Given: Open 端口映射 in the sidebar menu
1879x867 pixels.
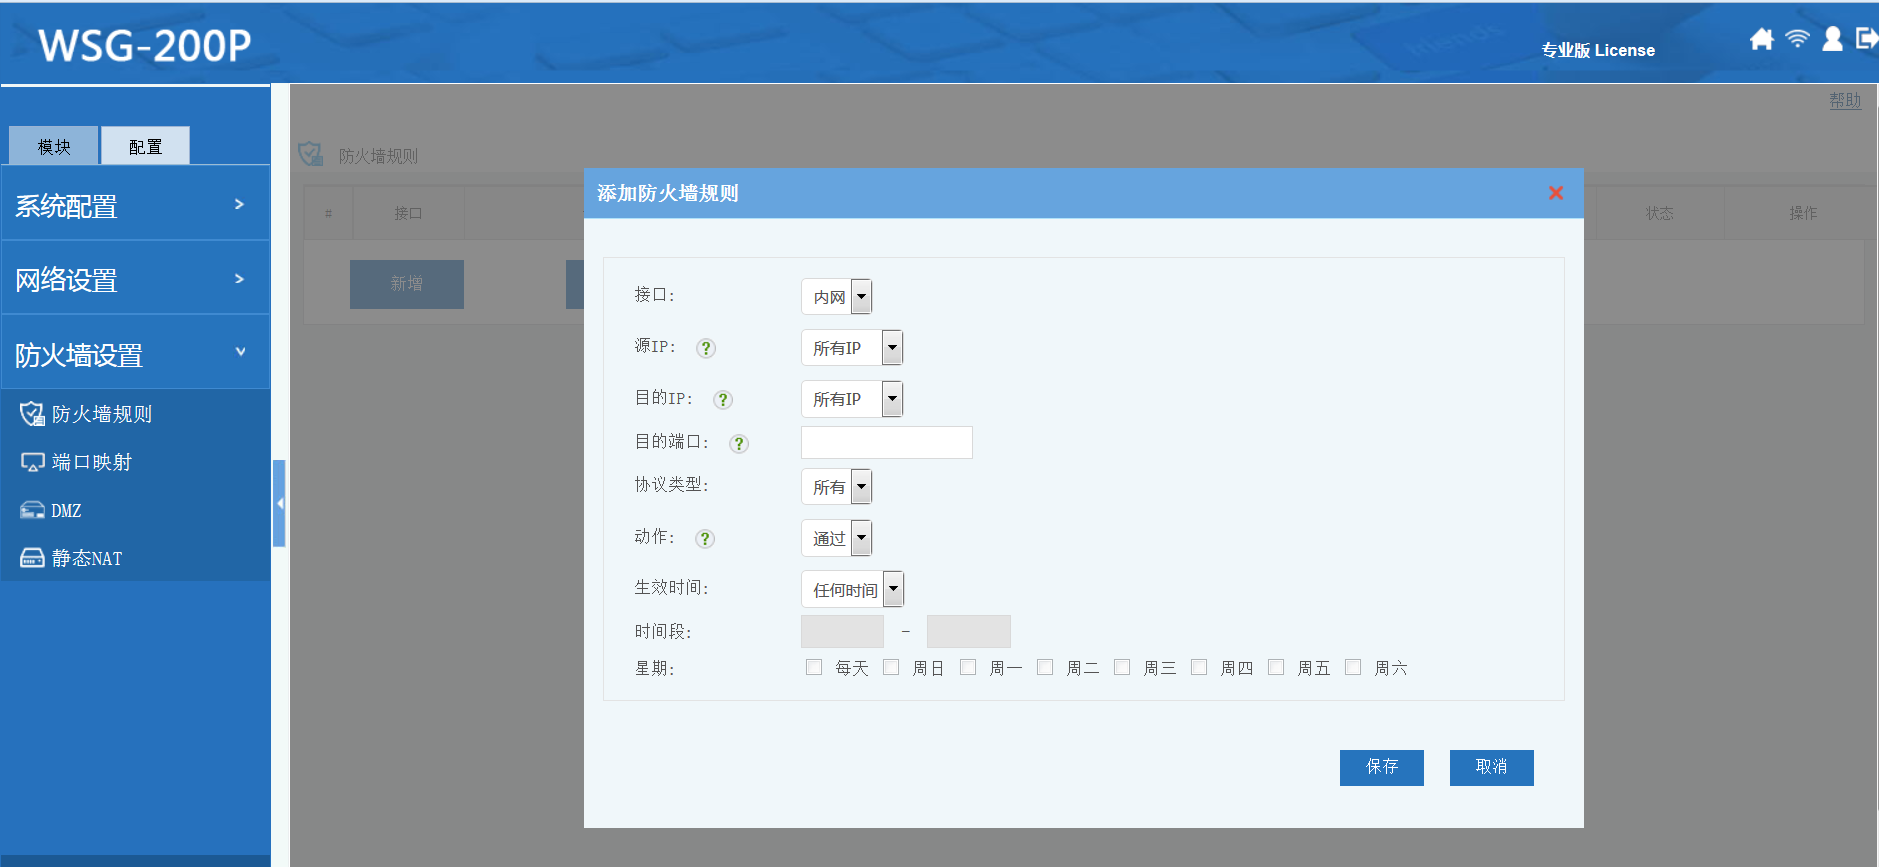Looking at the screenshot, I should (91, 462).
